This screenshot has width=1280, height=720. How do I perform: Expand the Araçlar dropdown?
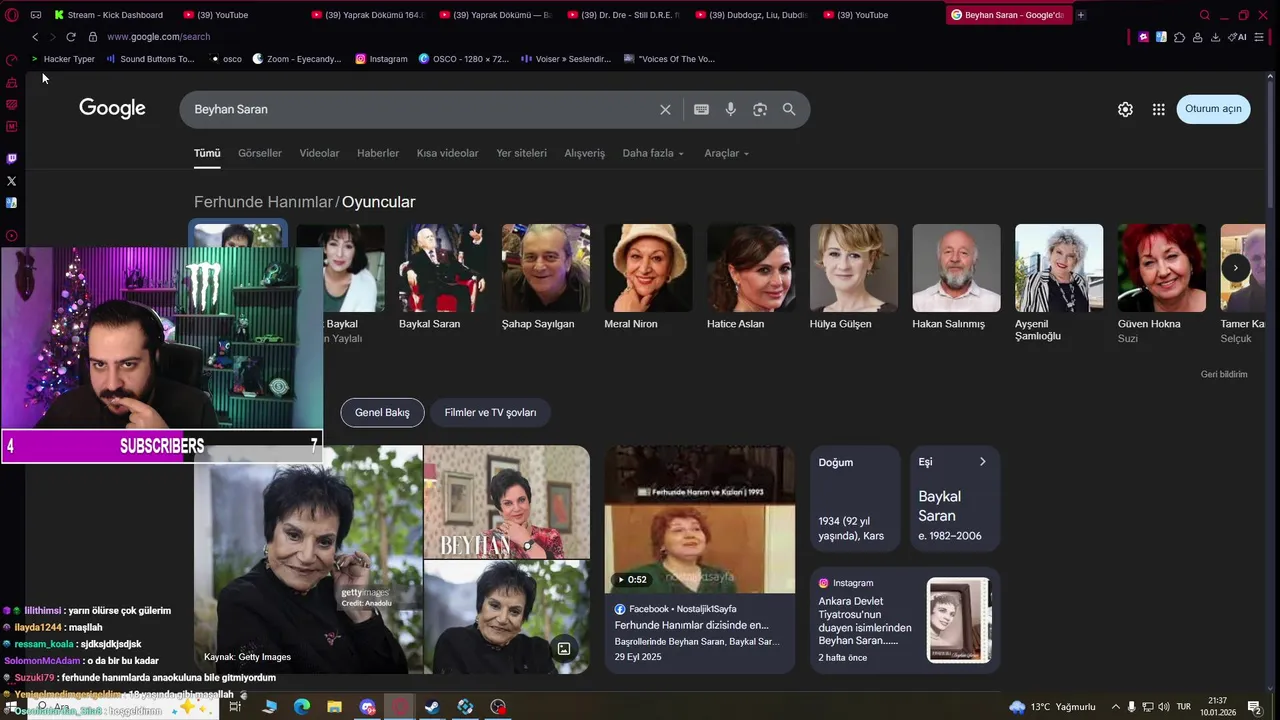[x=727, y=153]
